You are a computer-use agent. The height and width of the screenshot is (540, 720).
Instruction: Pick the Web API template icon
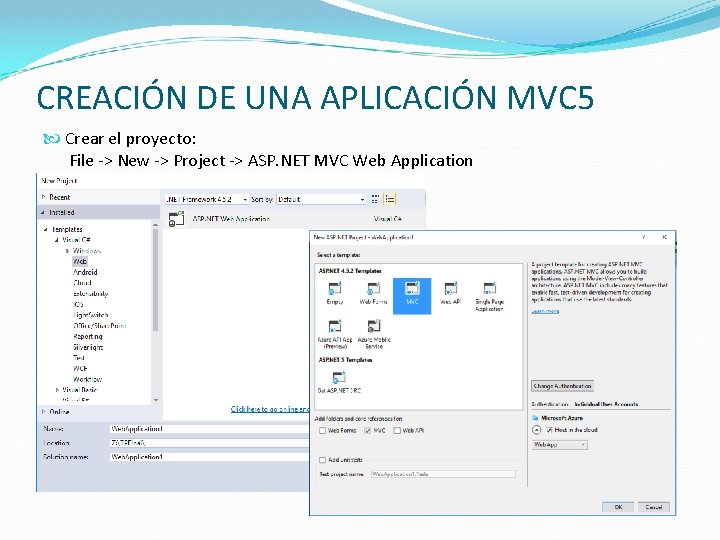click(450, 288)
